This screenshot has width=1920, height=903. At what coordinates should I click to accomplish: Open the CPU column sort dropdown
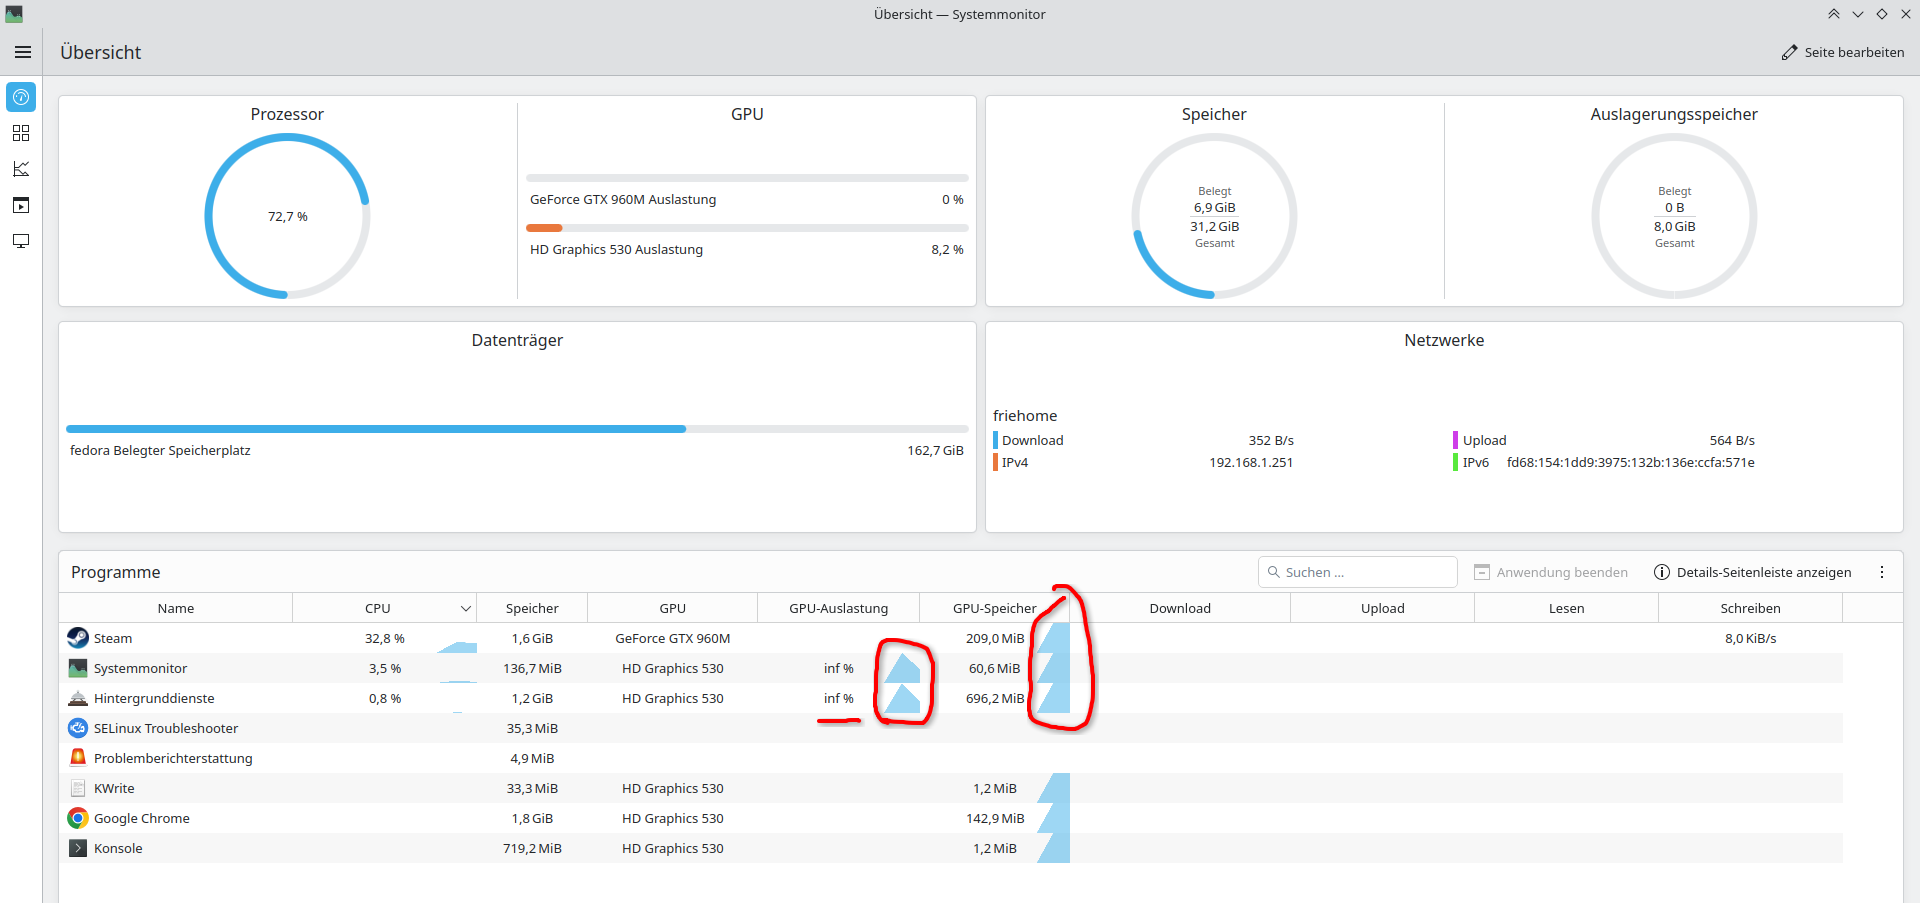tap(466, 607)
